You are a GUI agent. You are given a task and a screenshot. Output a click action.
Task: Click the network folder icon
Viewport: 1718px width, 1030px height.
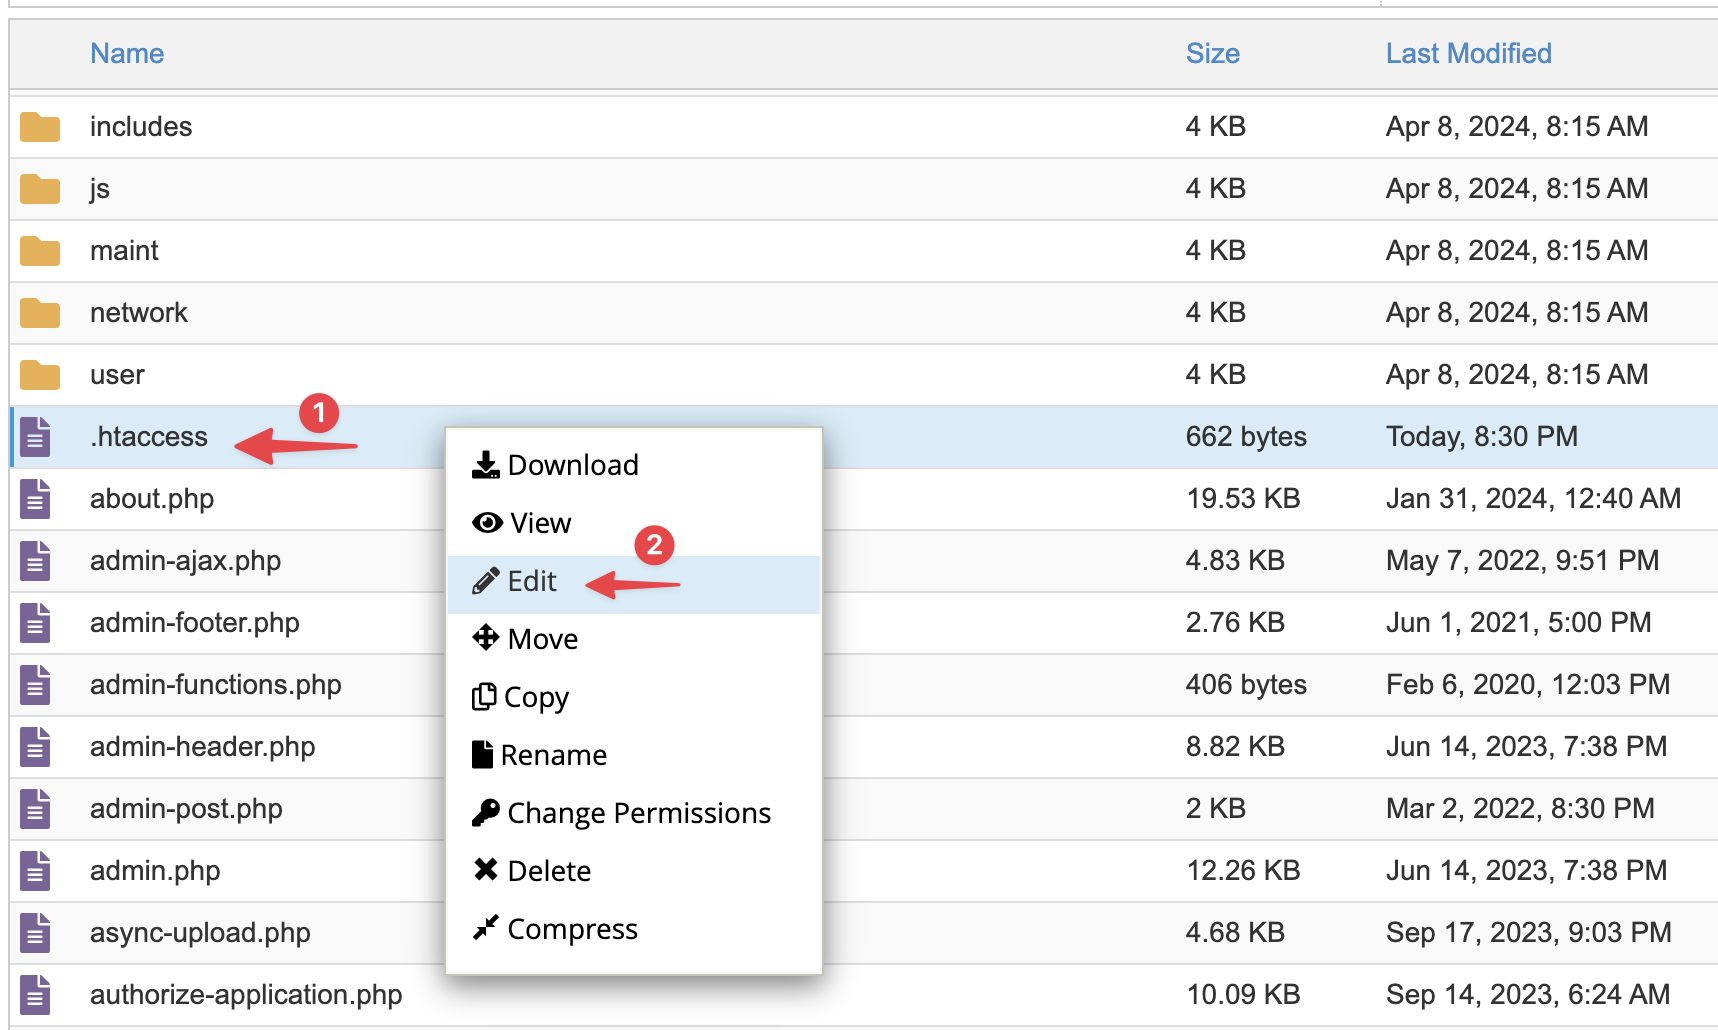click(x=40, y=313)
